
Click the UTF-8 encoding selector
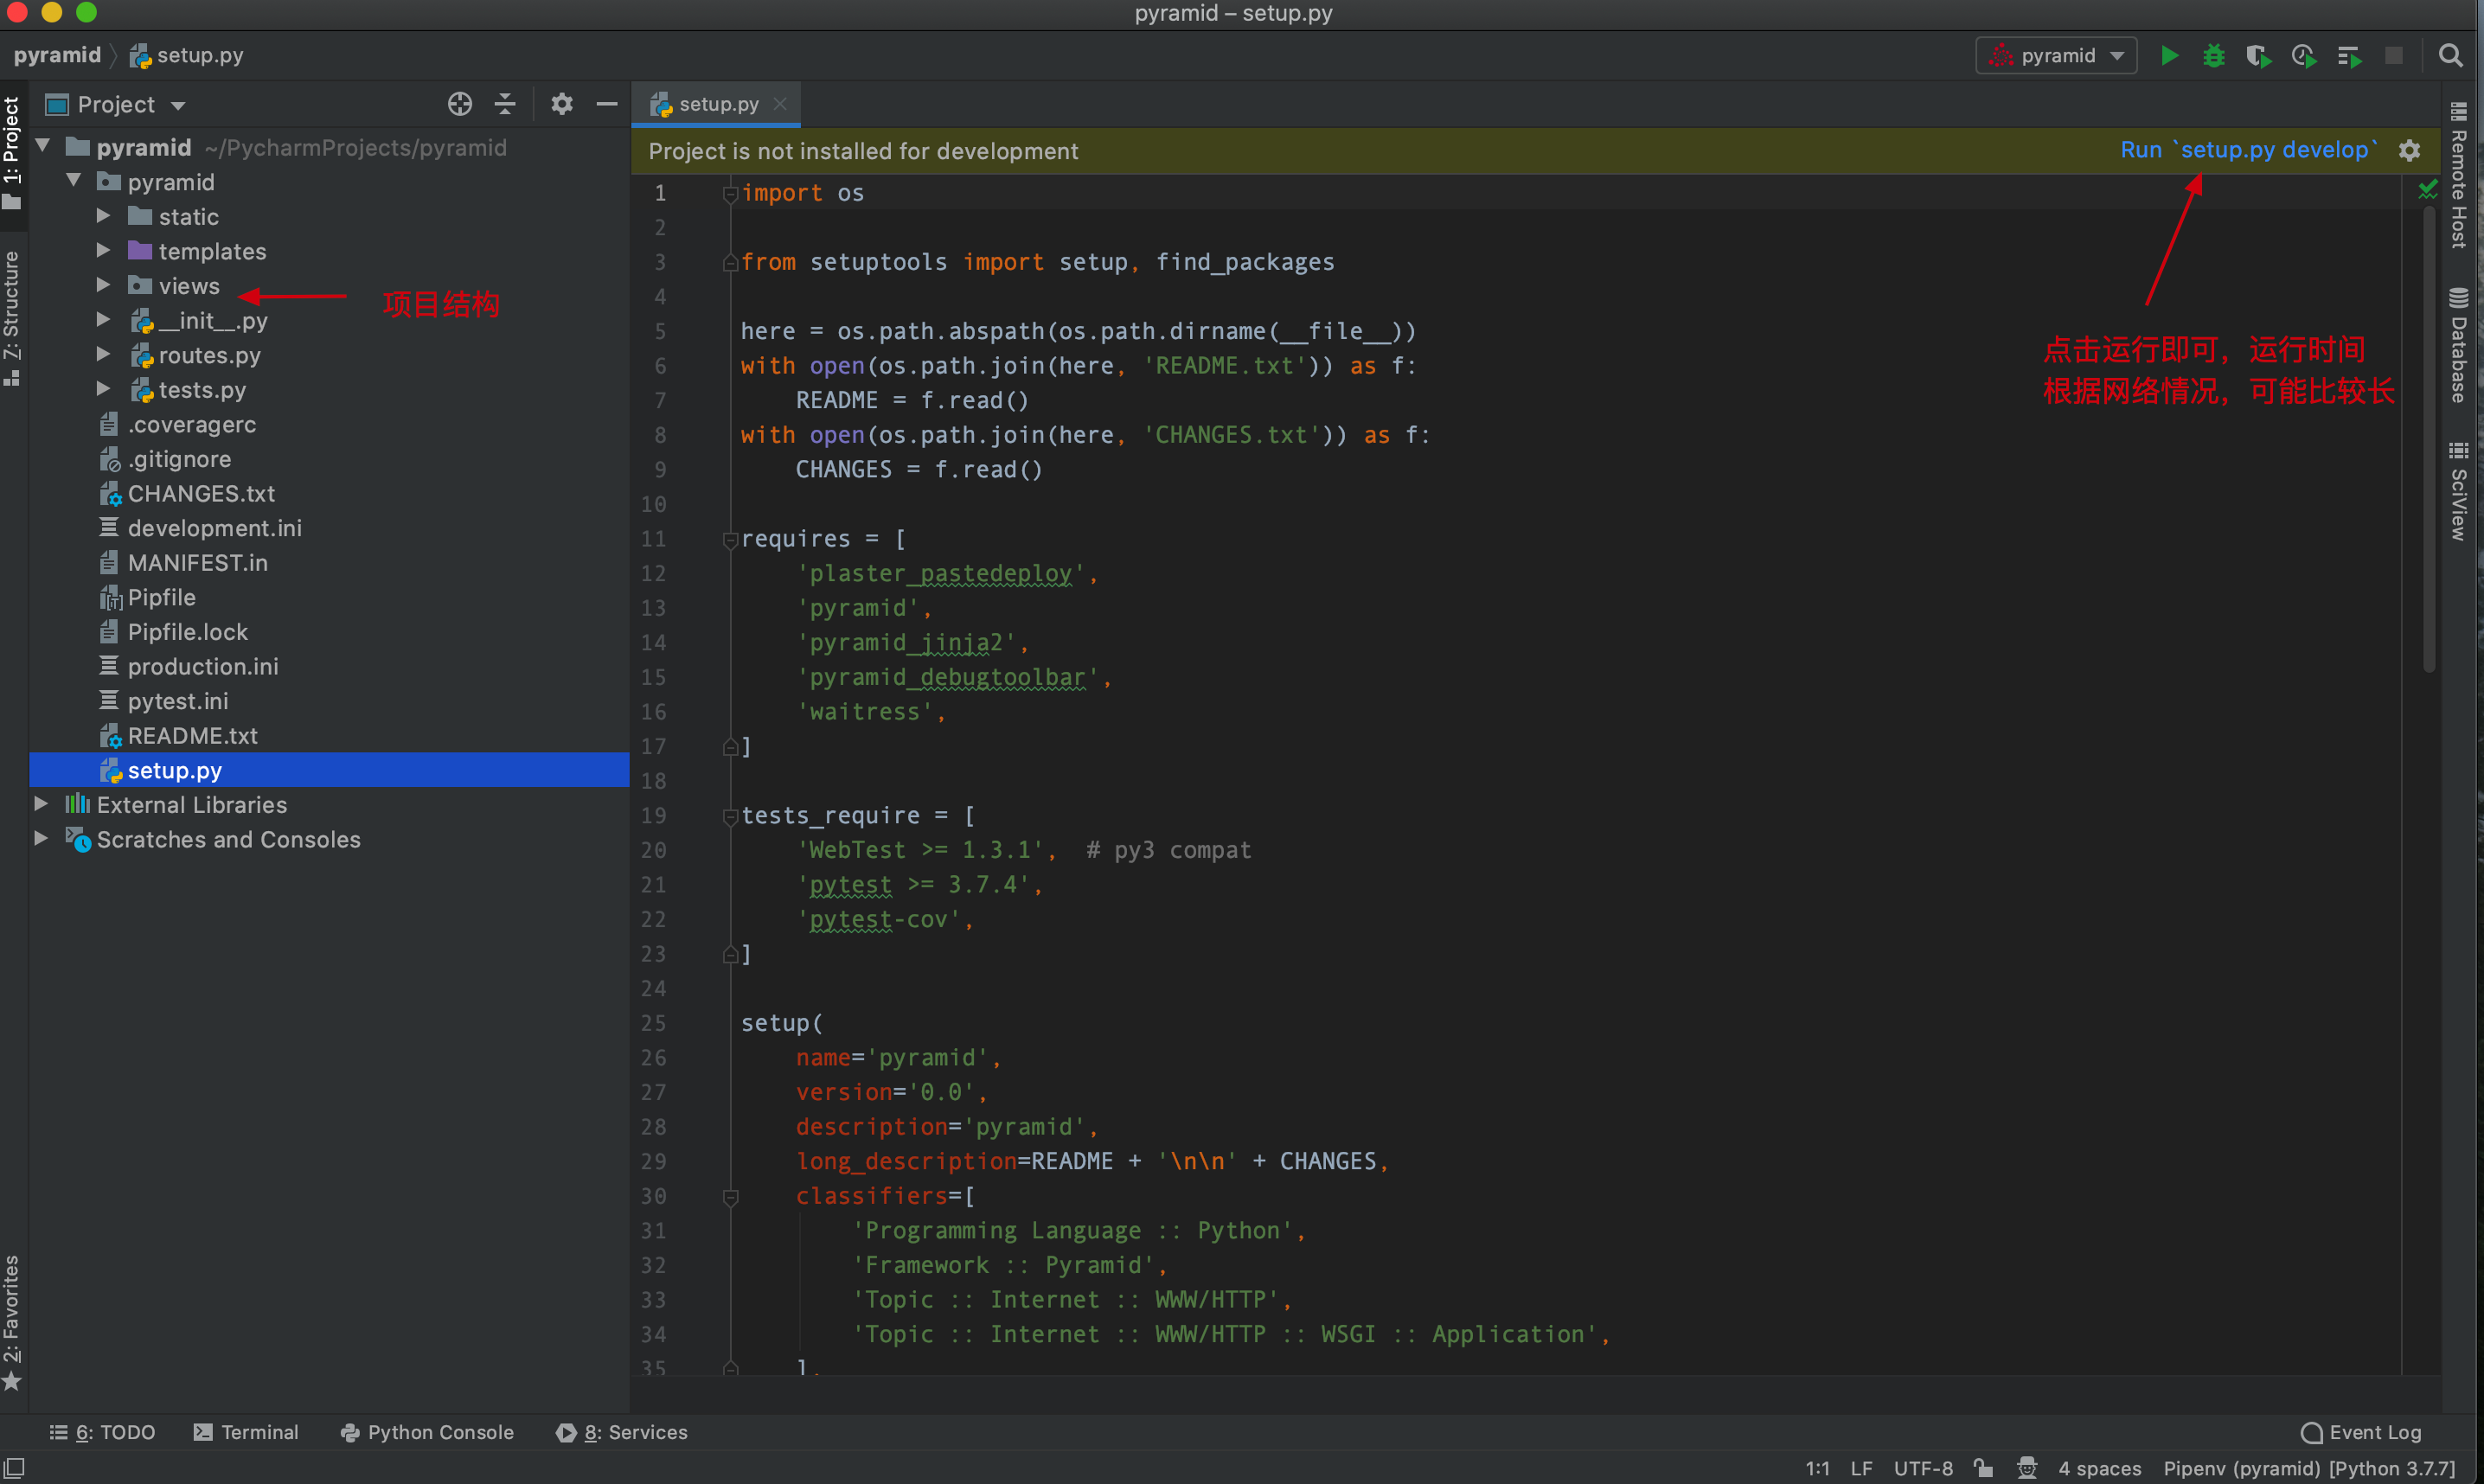(1923, 1468)
